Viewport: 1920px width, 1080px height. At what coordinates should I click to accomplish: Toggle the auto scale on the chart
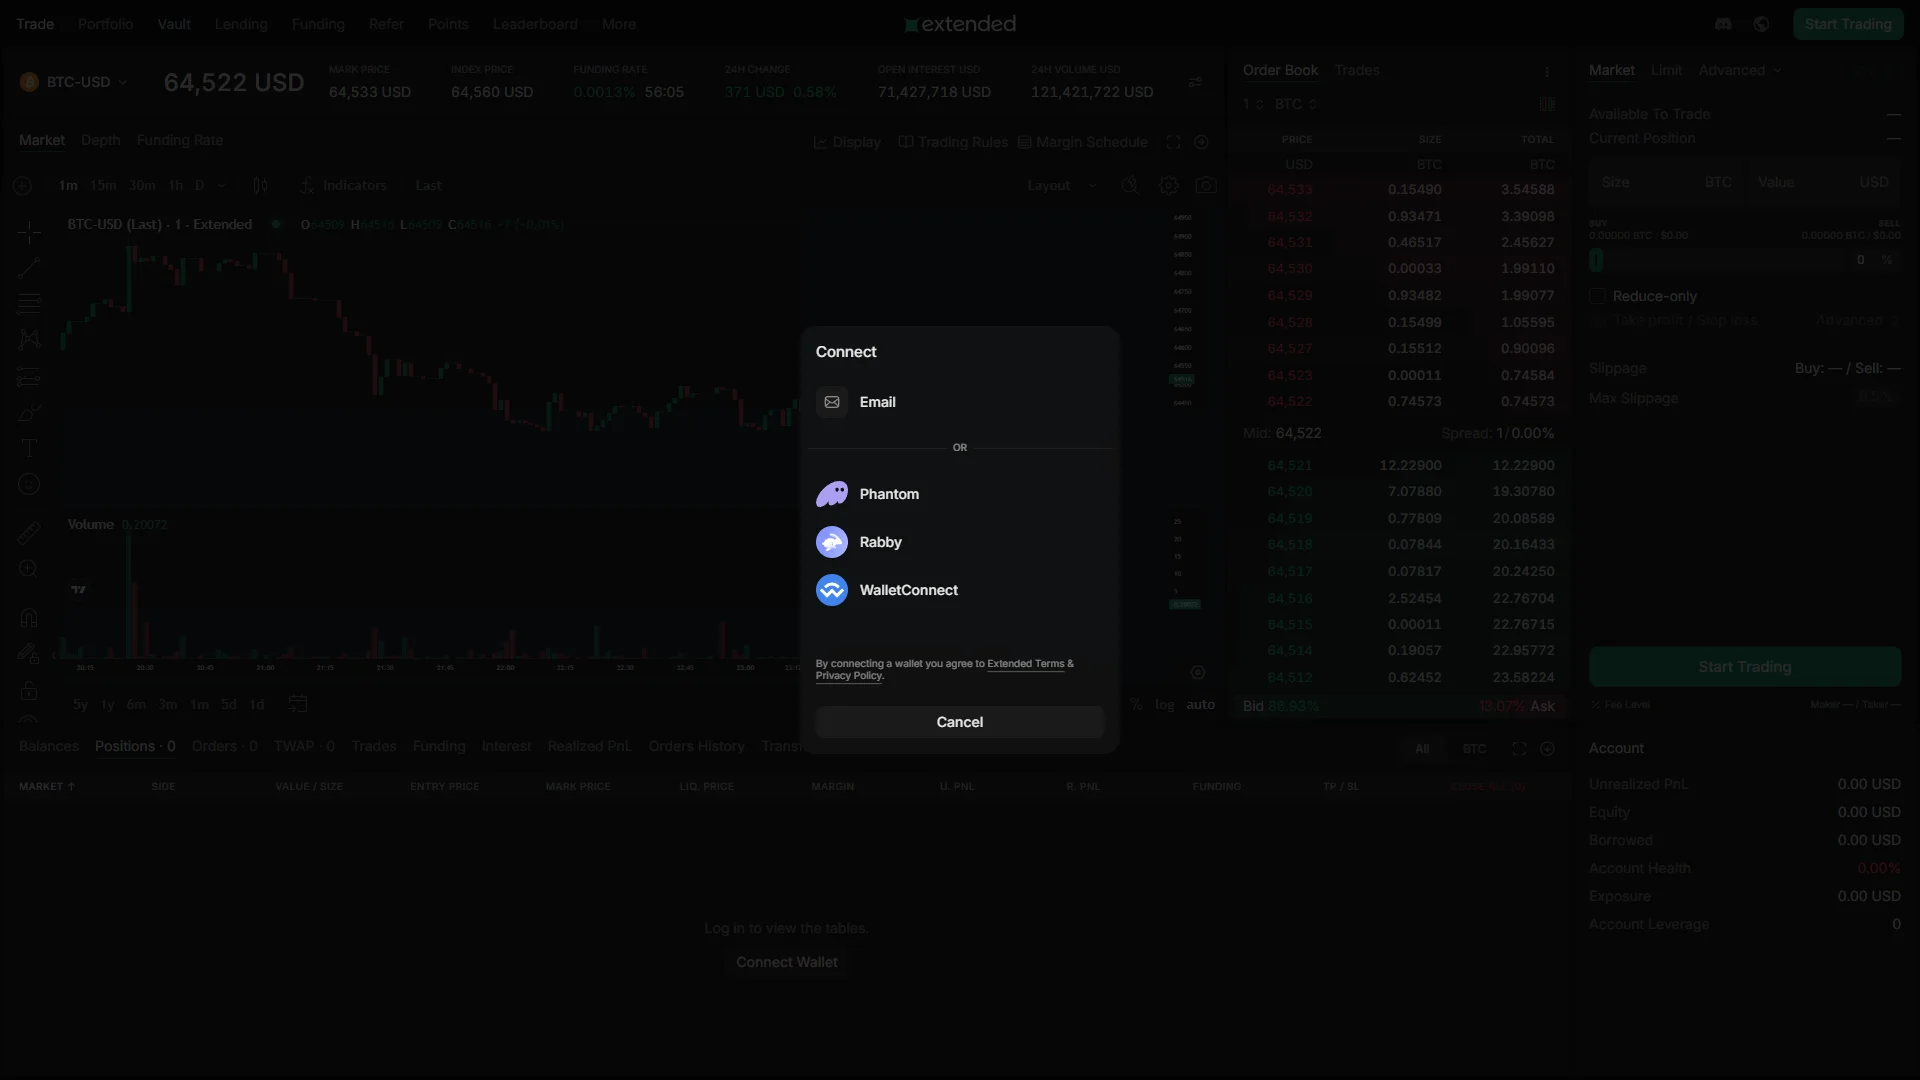tap(1200, 705)
